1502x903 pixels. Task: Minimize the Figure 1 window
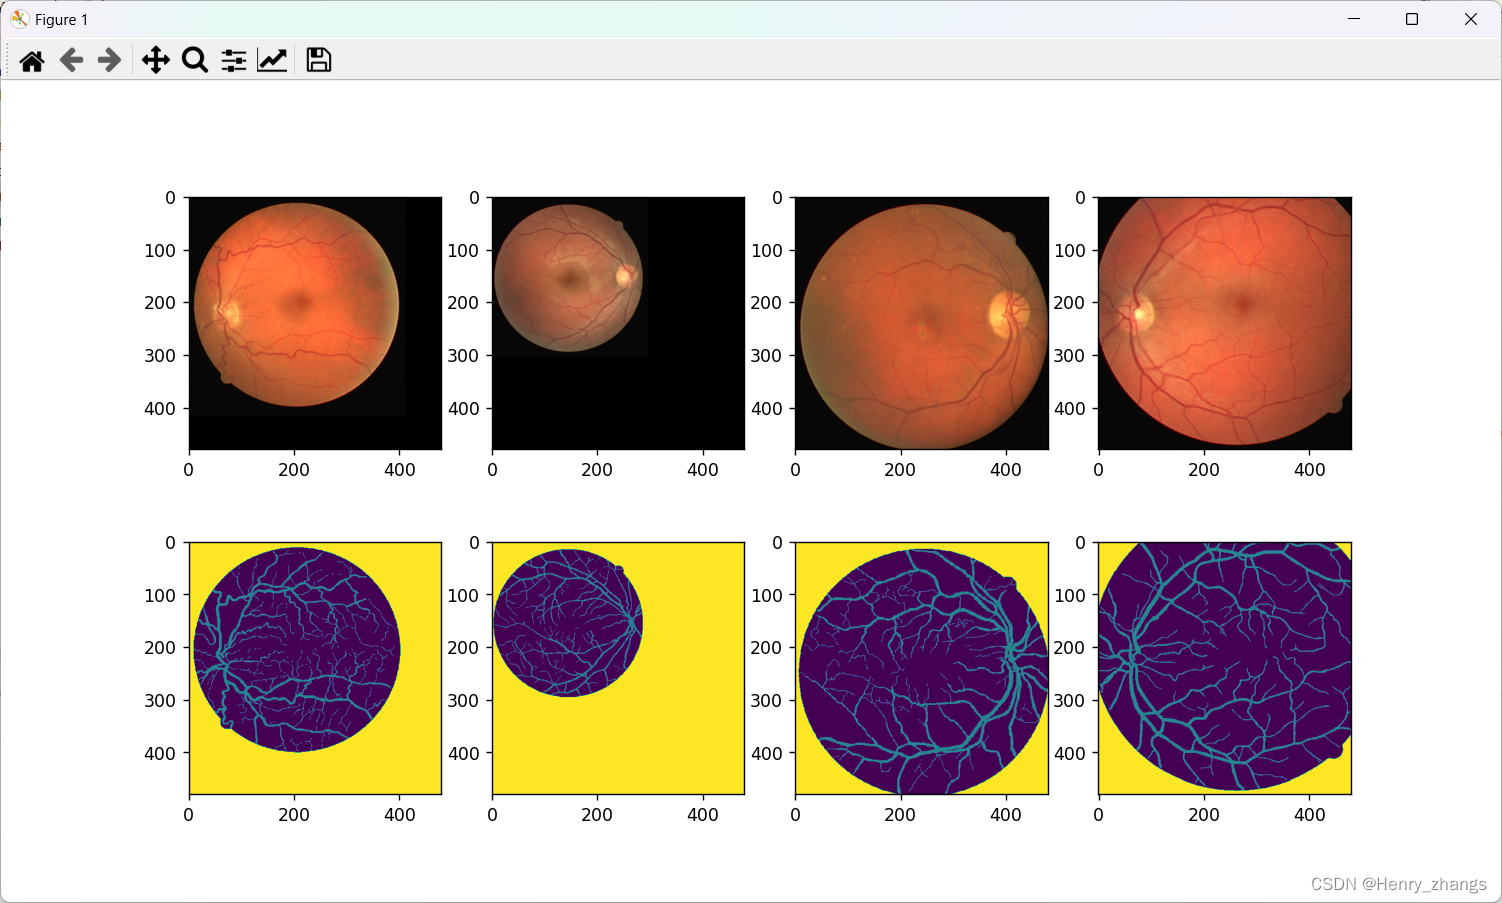pyautogui.click(x=1354, y=19)
